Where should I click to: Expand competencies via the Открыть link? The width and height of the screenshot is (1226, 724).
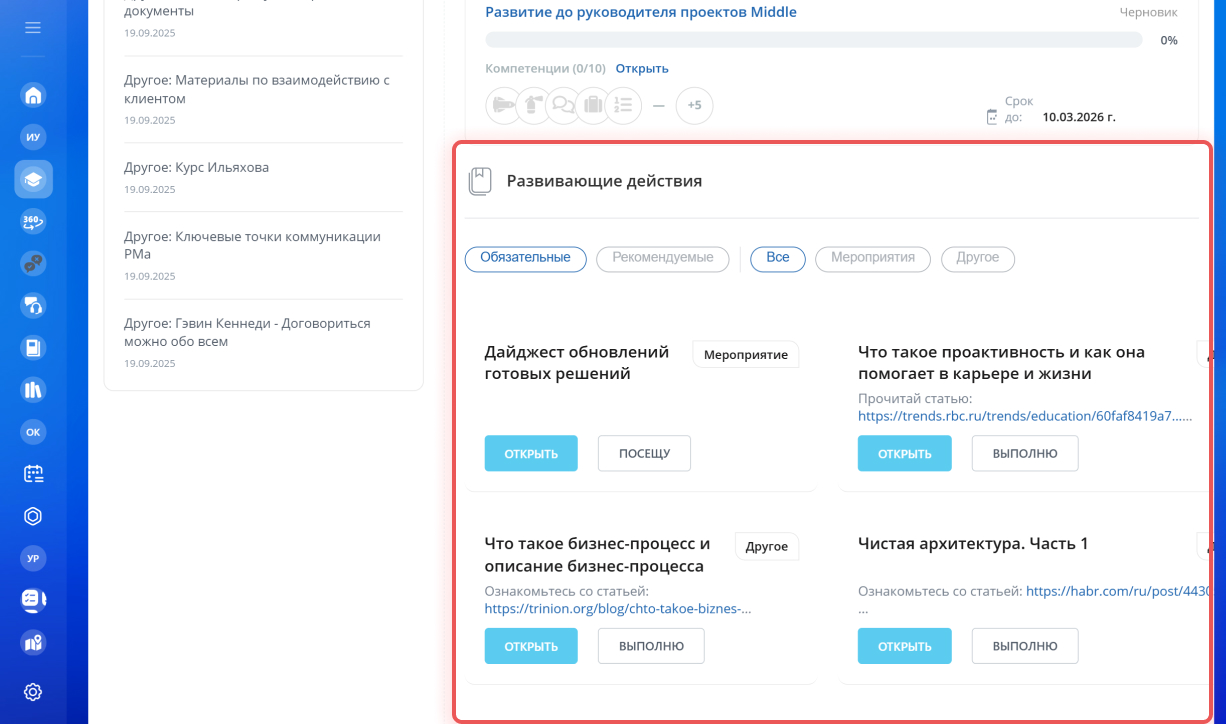[x=642, y=69]
